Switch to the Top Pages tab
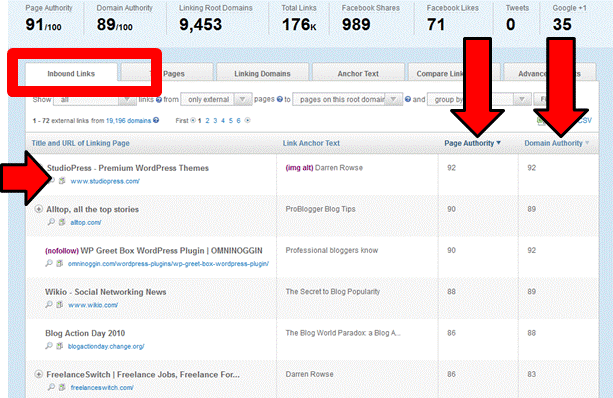The width and height of the screenshot is (613, 398). point(167,74)
